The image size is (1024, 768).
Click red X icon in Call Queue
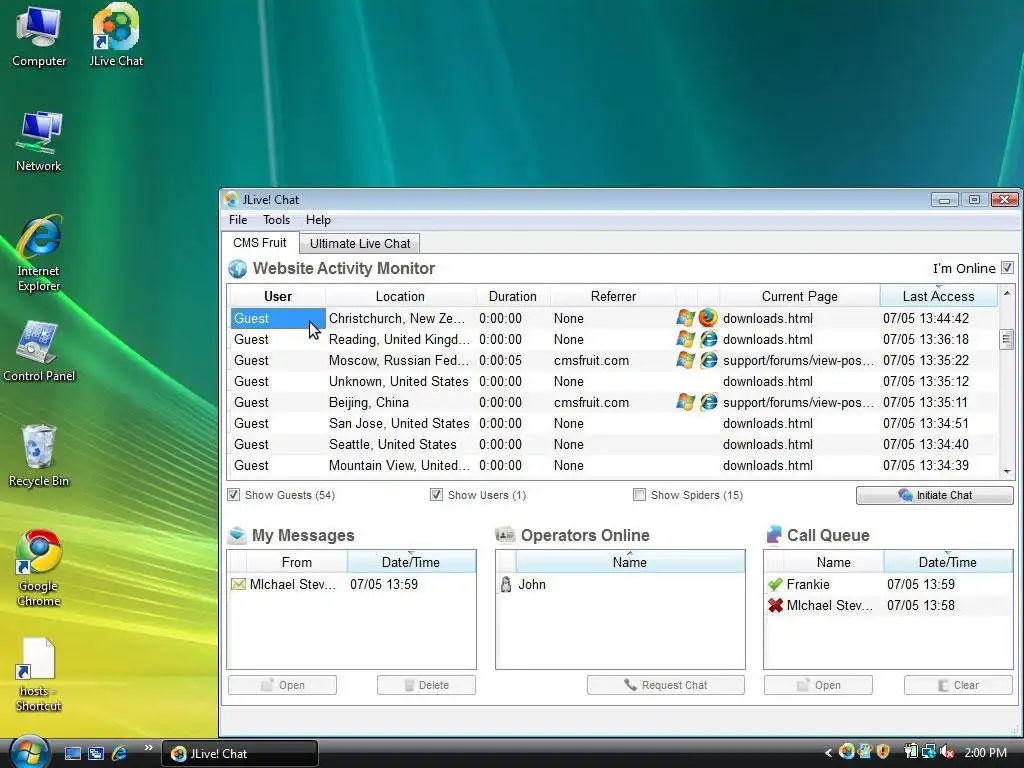775,605
